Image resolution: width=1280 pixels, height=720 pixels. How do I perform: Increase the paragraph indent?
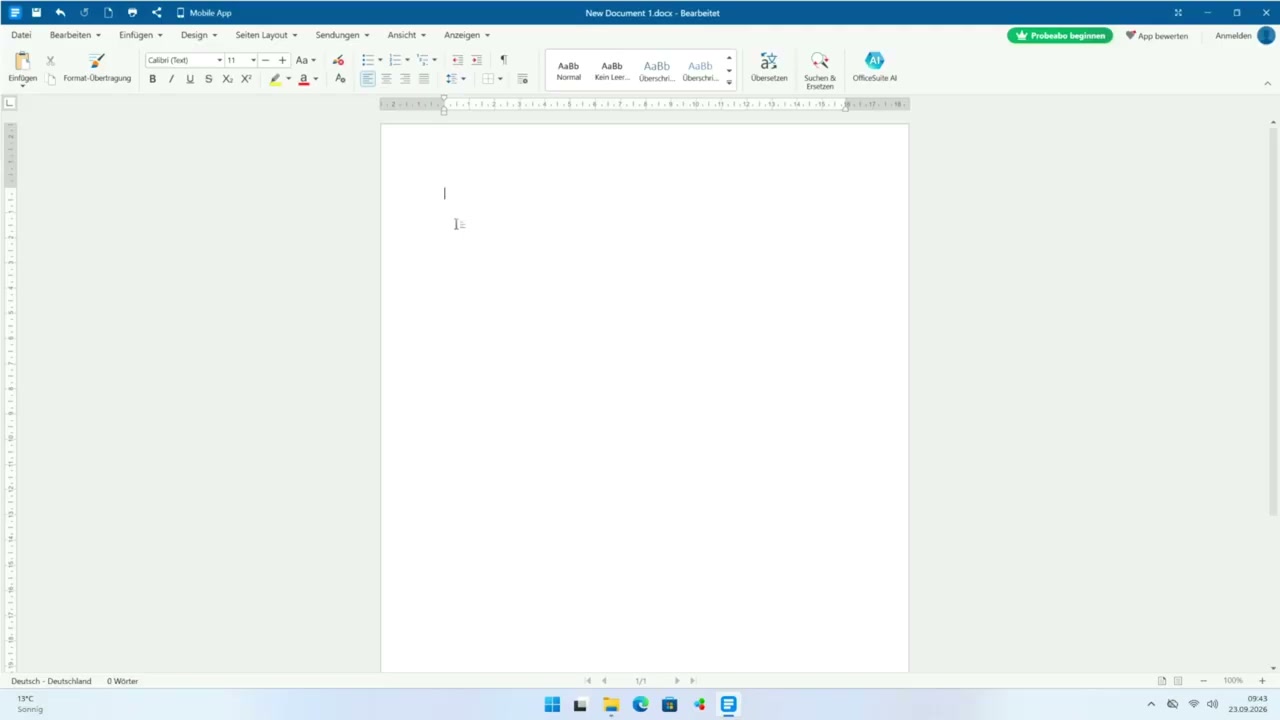coord(476,60)
